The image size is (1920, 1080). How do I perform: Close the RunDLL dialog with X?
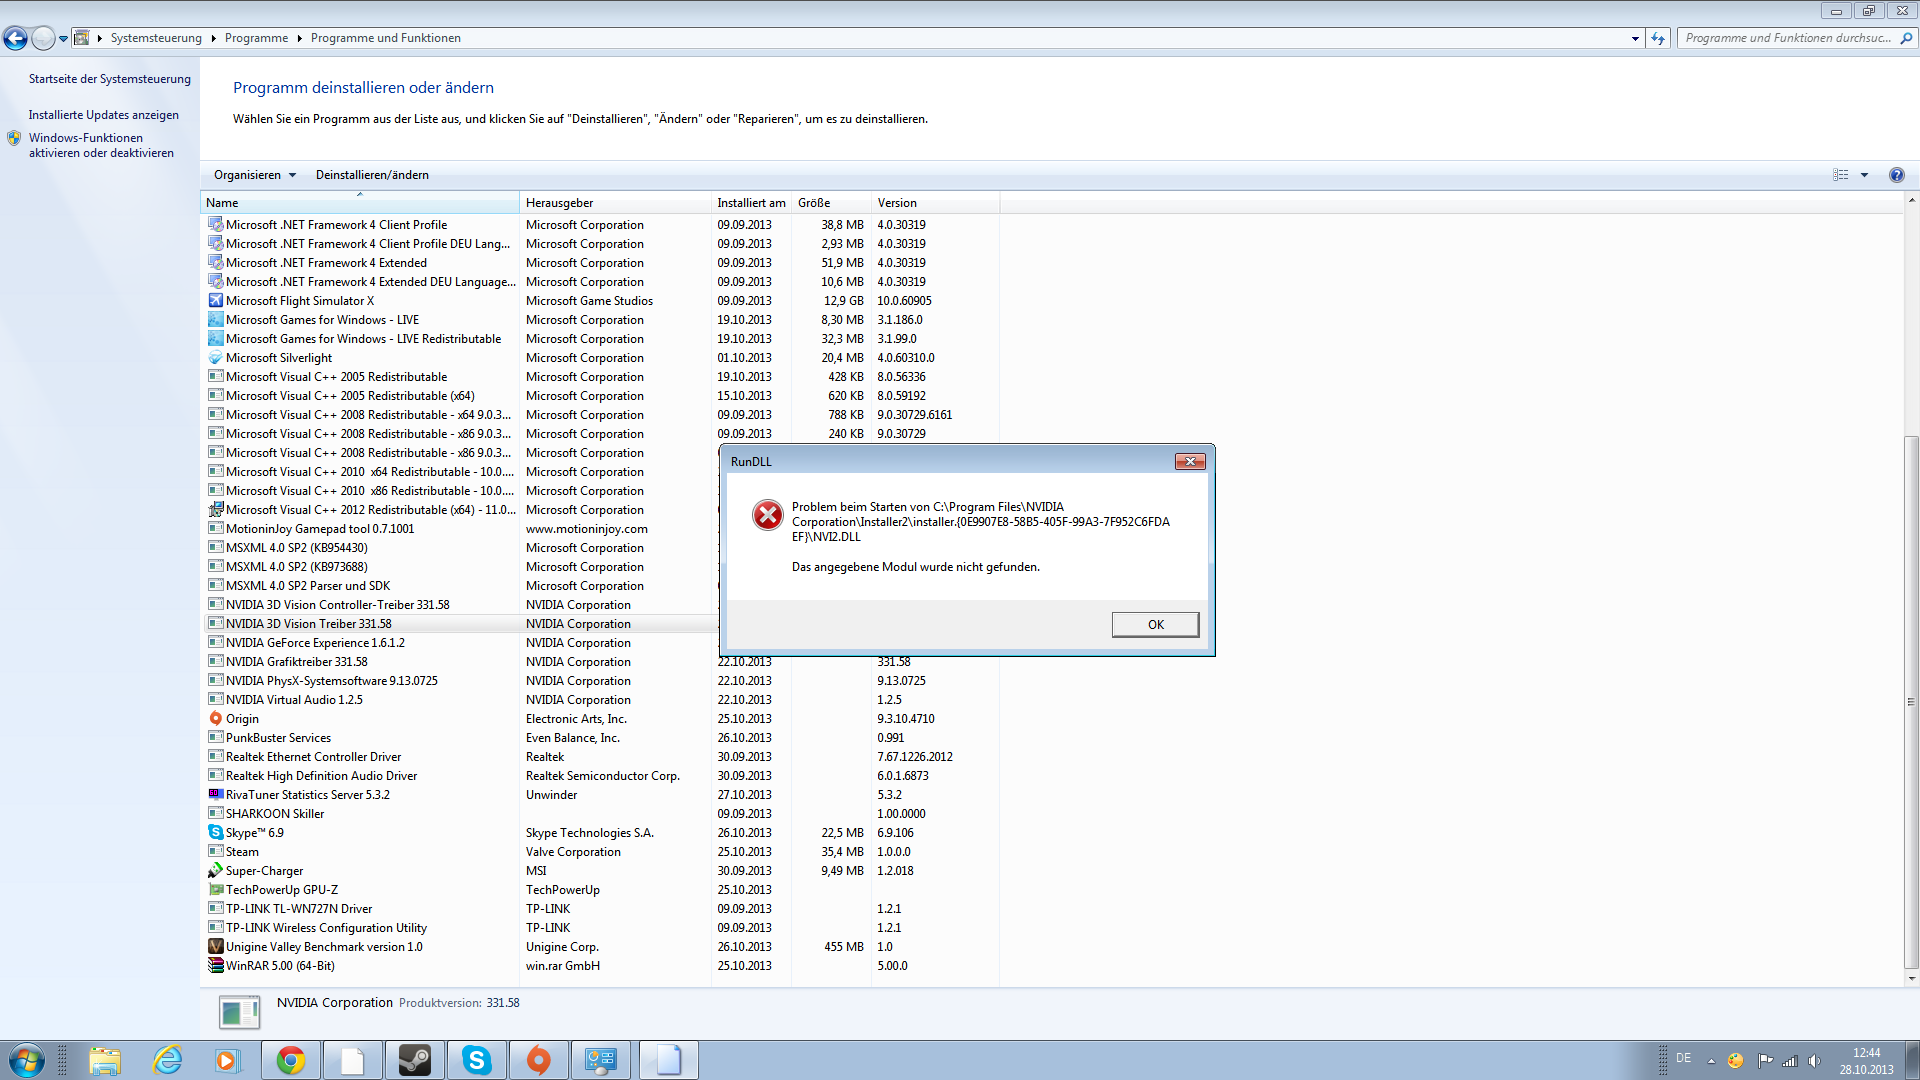[1189, 461]
